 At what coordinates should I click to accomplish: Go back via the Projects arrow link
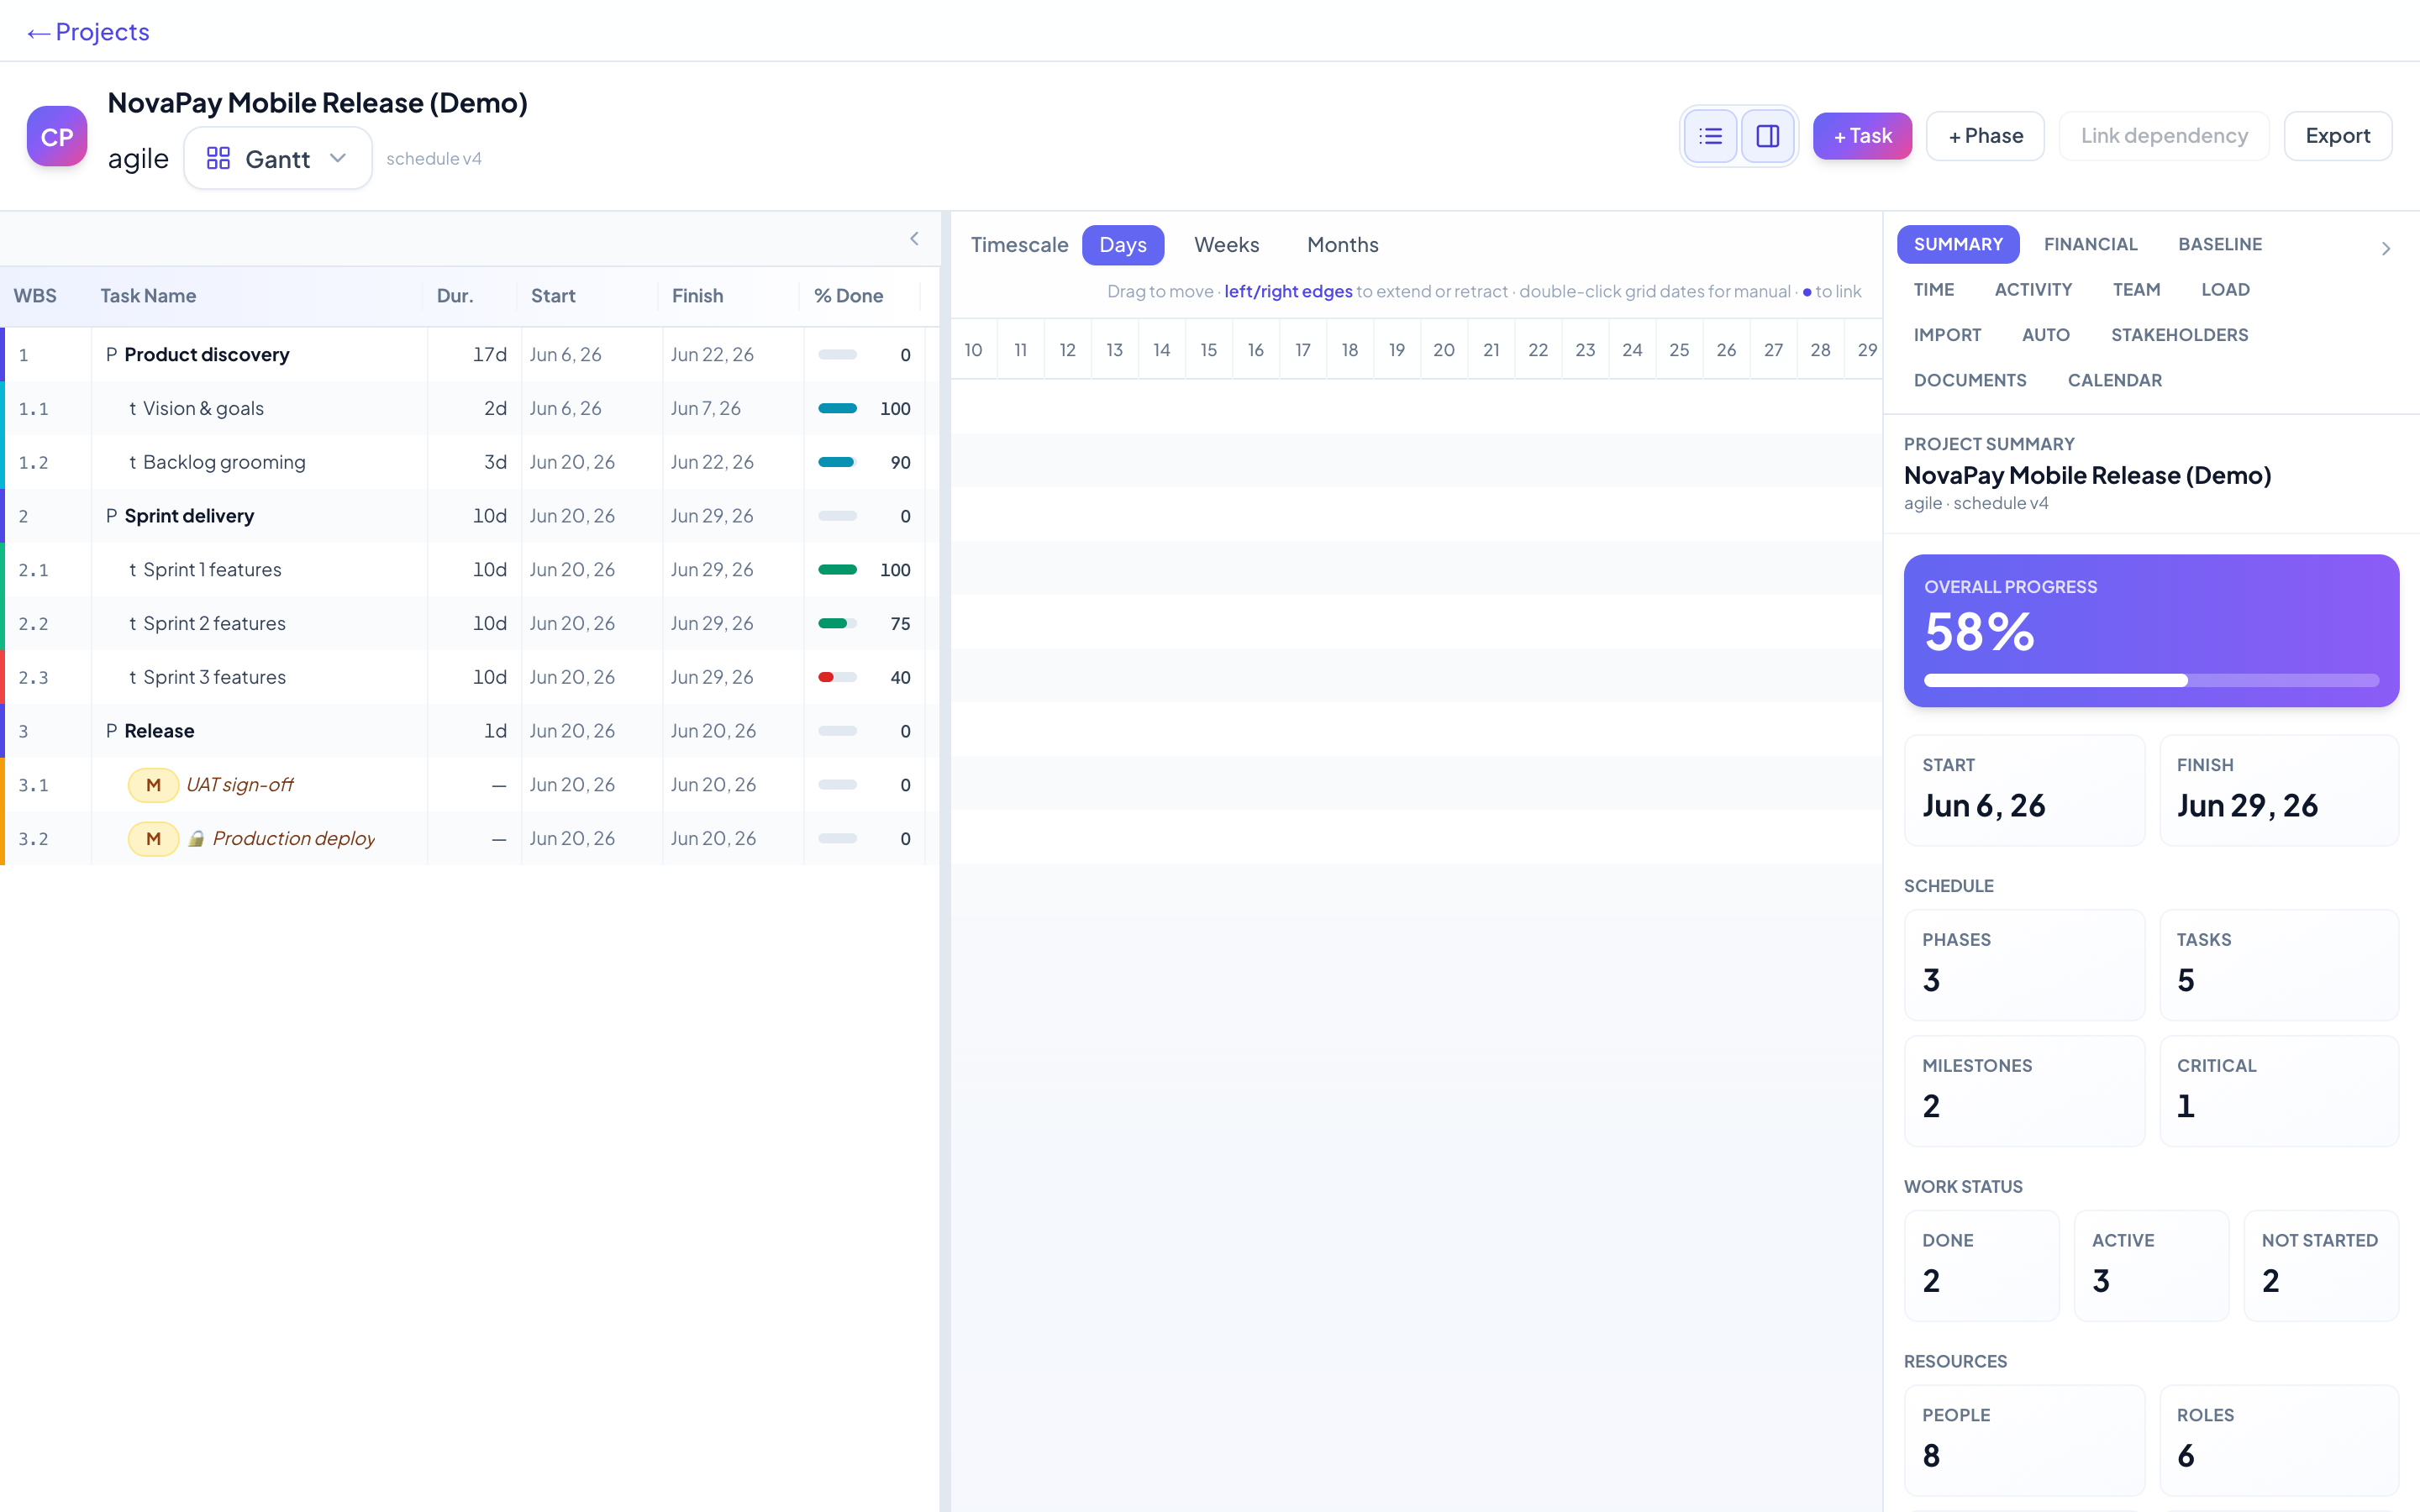pyautogui.click(x=88, y=32)
